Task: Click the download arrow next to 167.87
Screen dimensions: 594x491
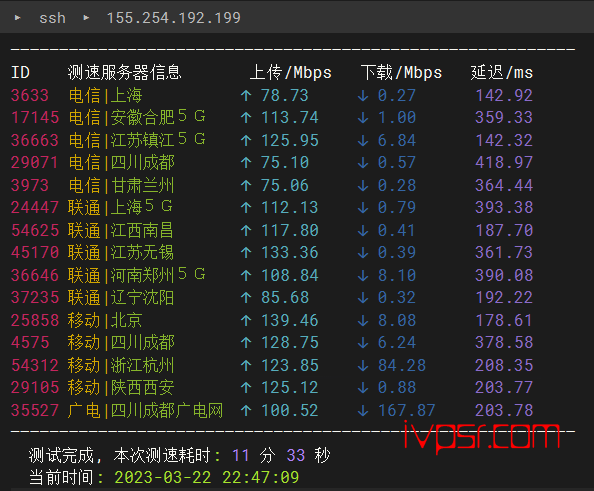Action: point(363,410)
